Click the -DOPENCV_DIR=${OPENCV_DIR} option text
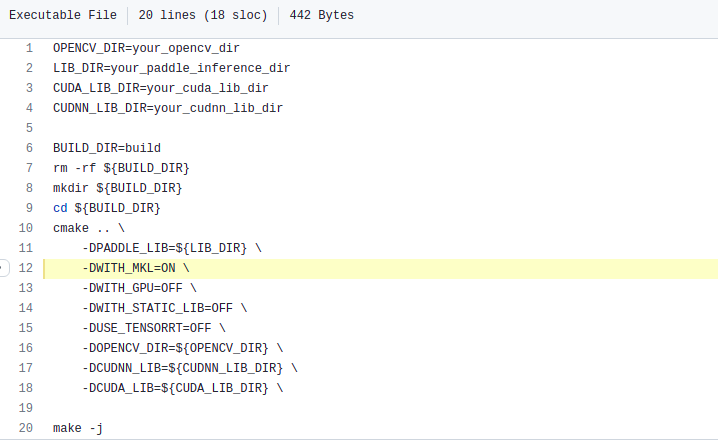 pyautogui.click(x=175, y=348)
